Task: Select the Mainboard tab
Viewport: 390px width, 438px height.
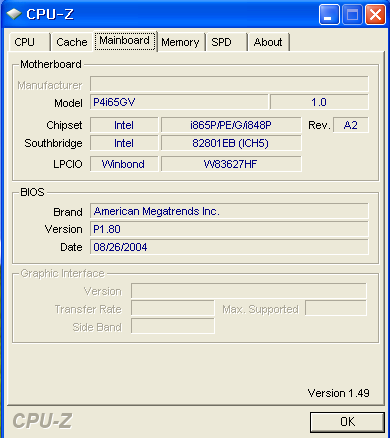Action: [x=125, y=41]
